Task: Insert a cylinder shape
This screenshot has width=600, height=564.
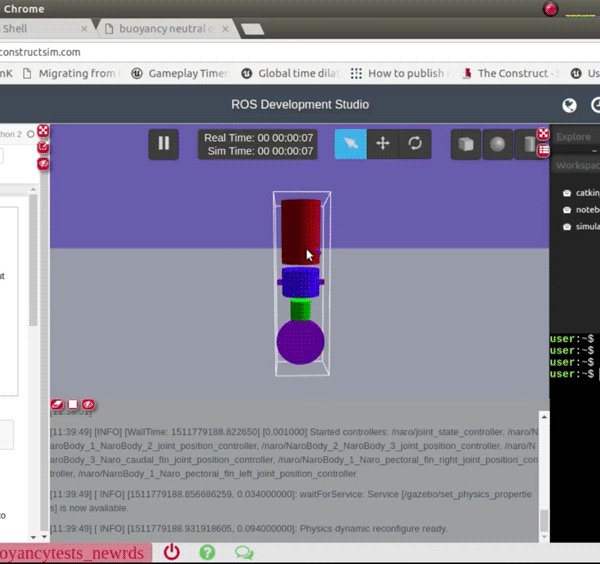Action: [529, 144]
